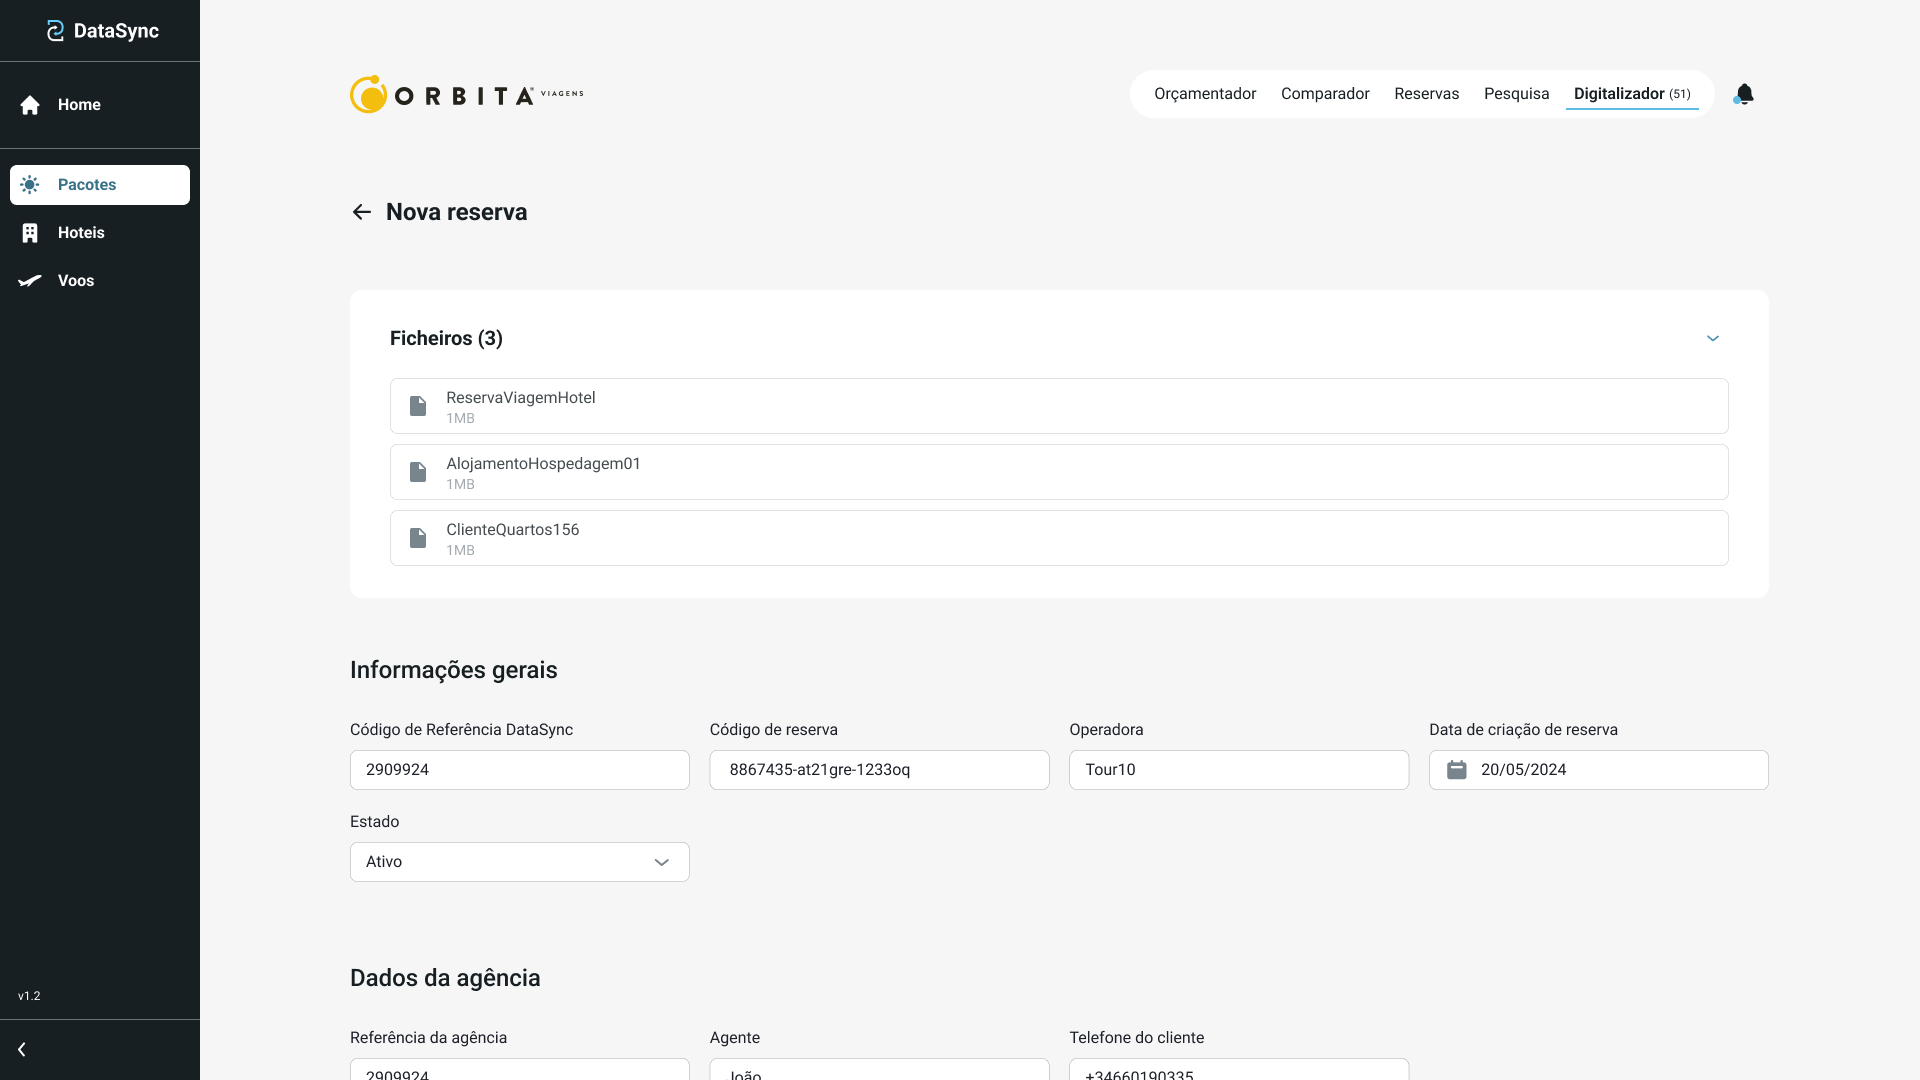Collapse the Ficheiros (3) section

[1712, 339]
